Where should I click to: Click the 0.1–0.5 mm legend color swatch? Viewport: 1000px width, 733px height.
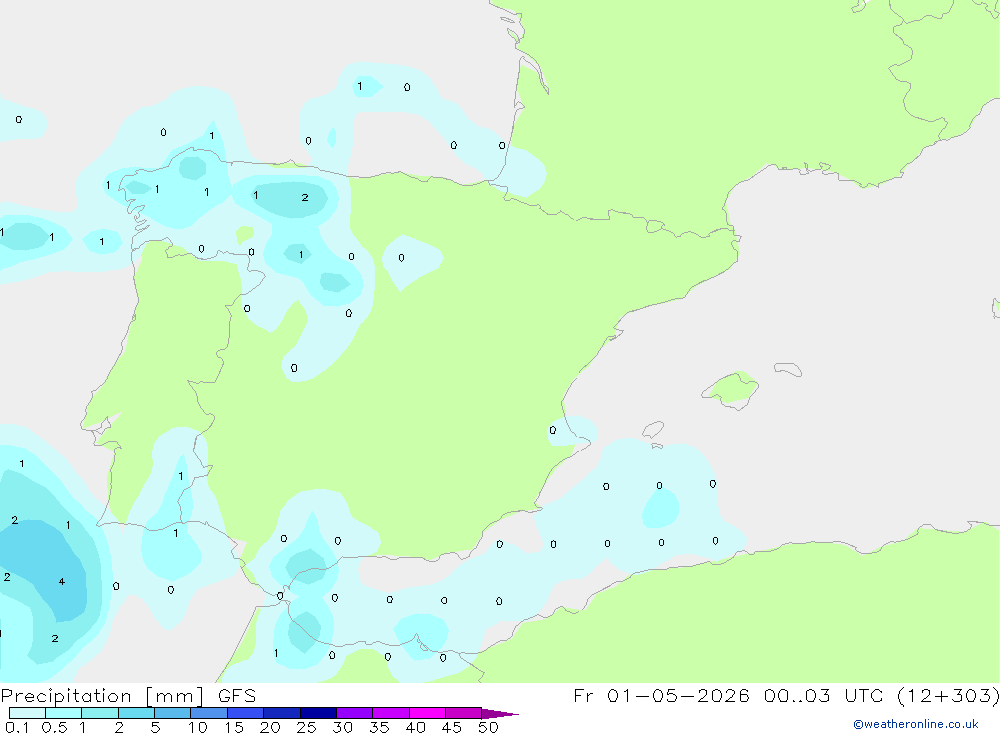click(27, 713)
